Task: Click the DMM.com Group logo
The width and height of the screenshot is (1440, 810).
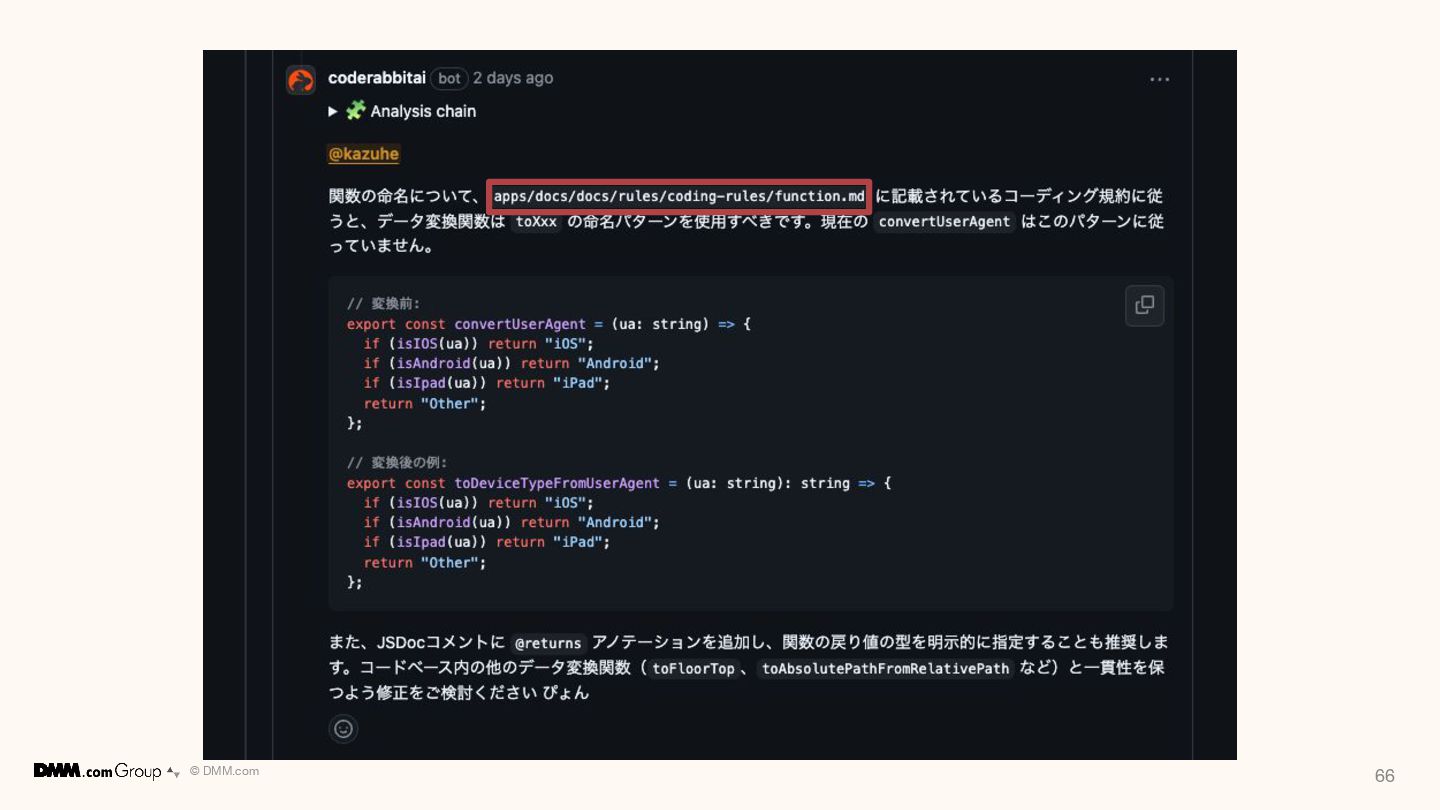Action: (x=98, y=771)
